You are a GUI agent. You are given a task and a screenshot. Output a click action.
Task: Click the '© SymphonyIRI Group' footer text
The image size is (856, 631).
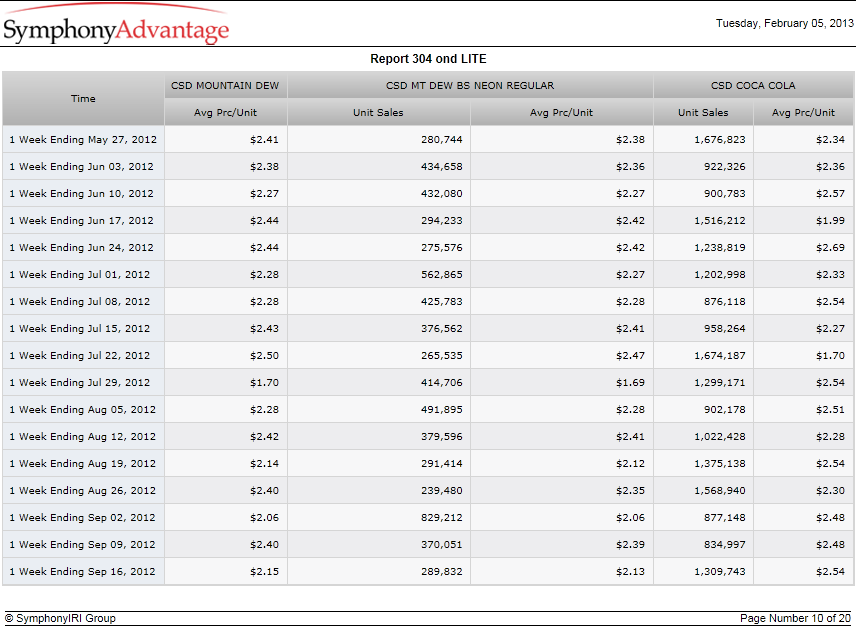click(60, 618)
